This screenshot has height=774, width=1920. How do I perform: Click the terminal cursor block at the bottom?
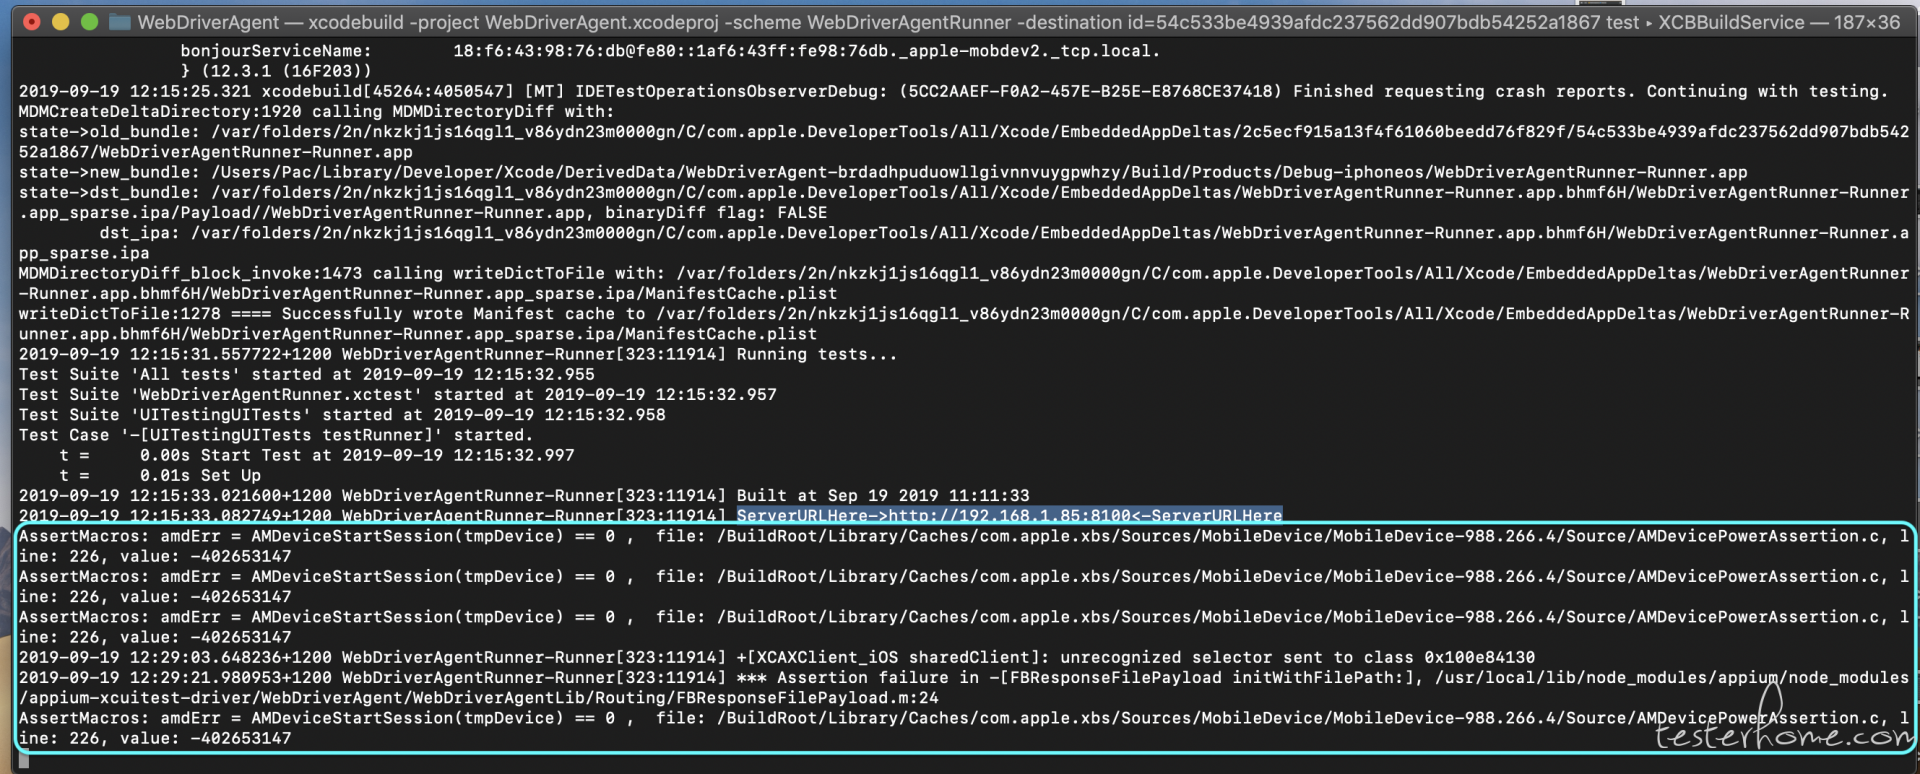tap(24, 760)
